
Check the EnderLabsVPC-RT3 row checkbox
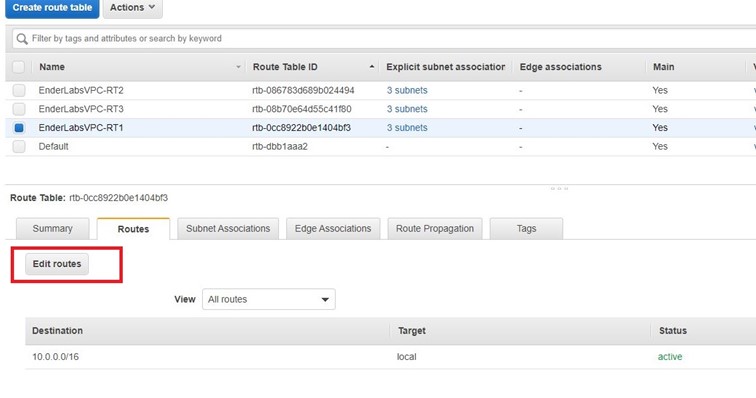[x=19, y=109]
